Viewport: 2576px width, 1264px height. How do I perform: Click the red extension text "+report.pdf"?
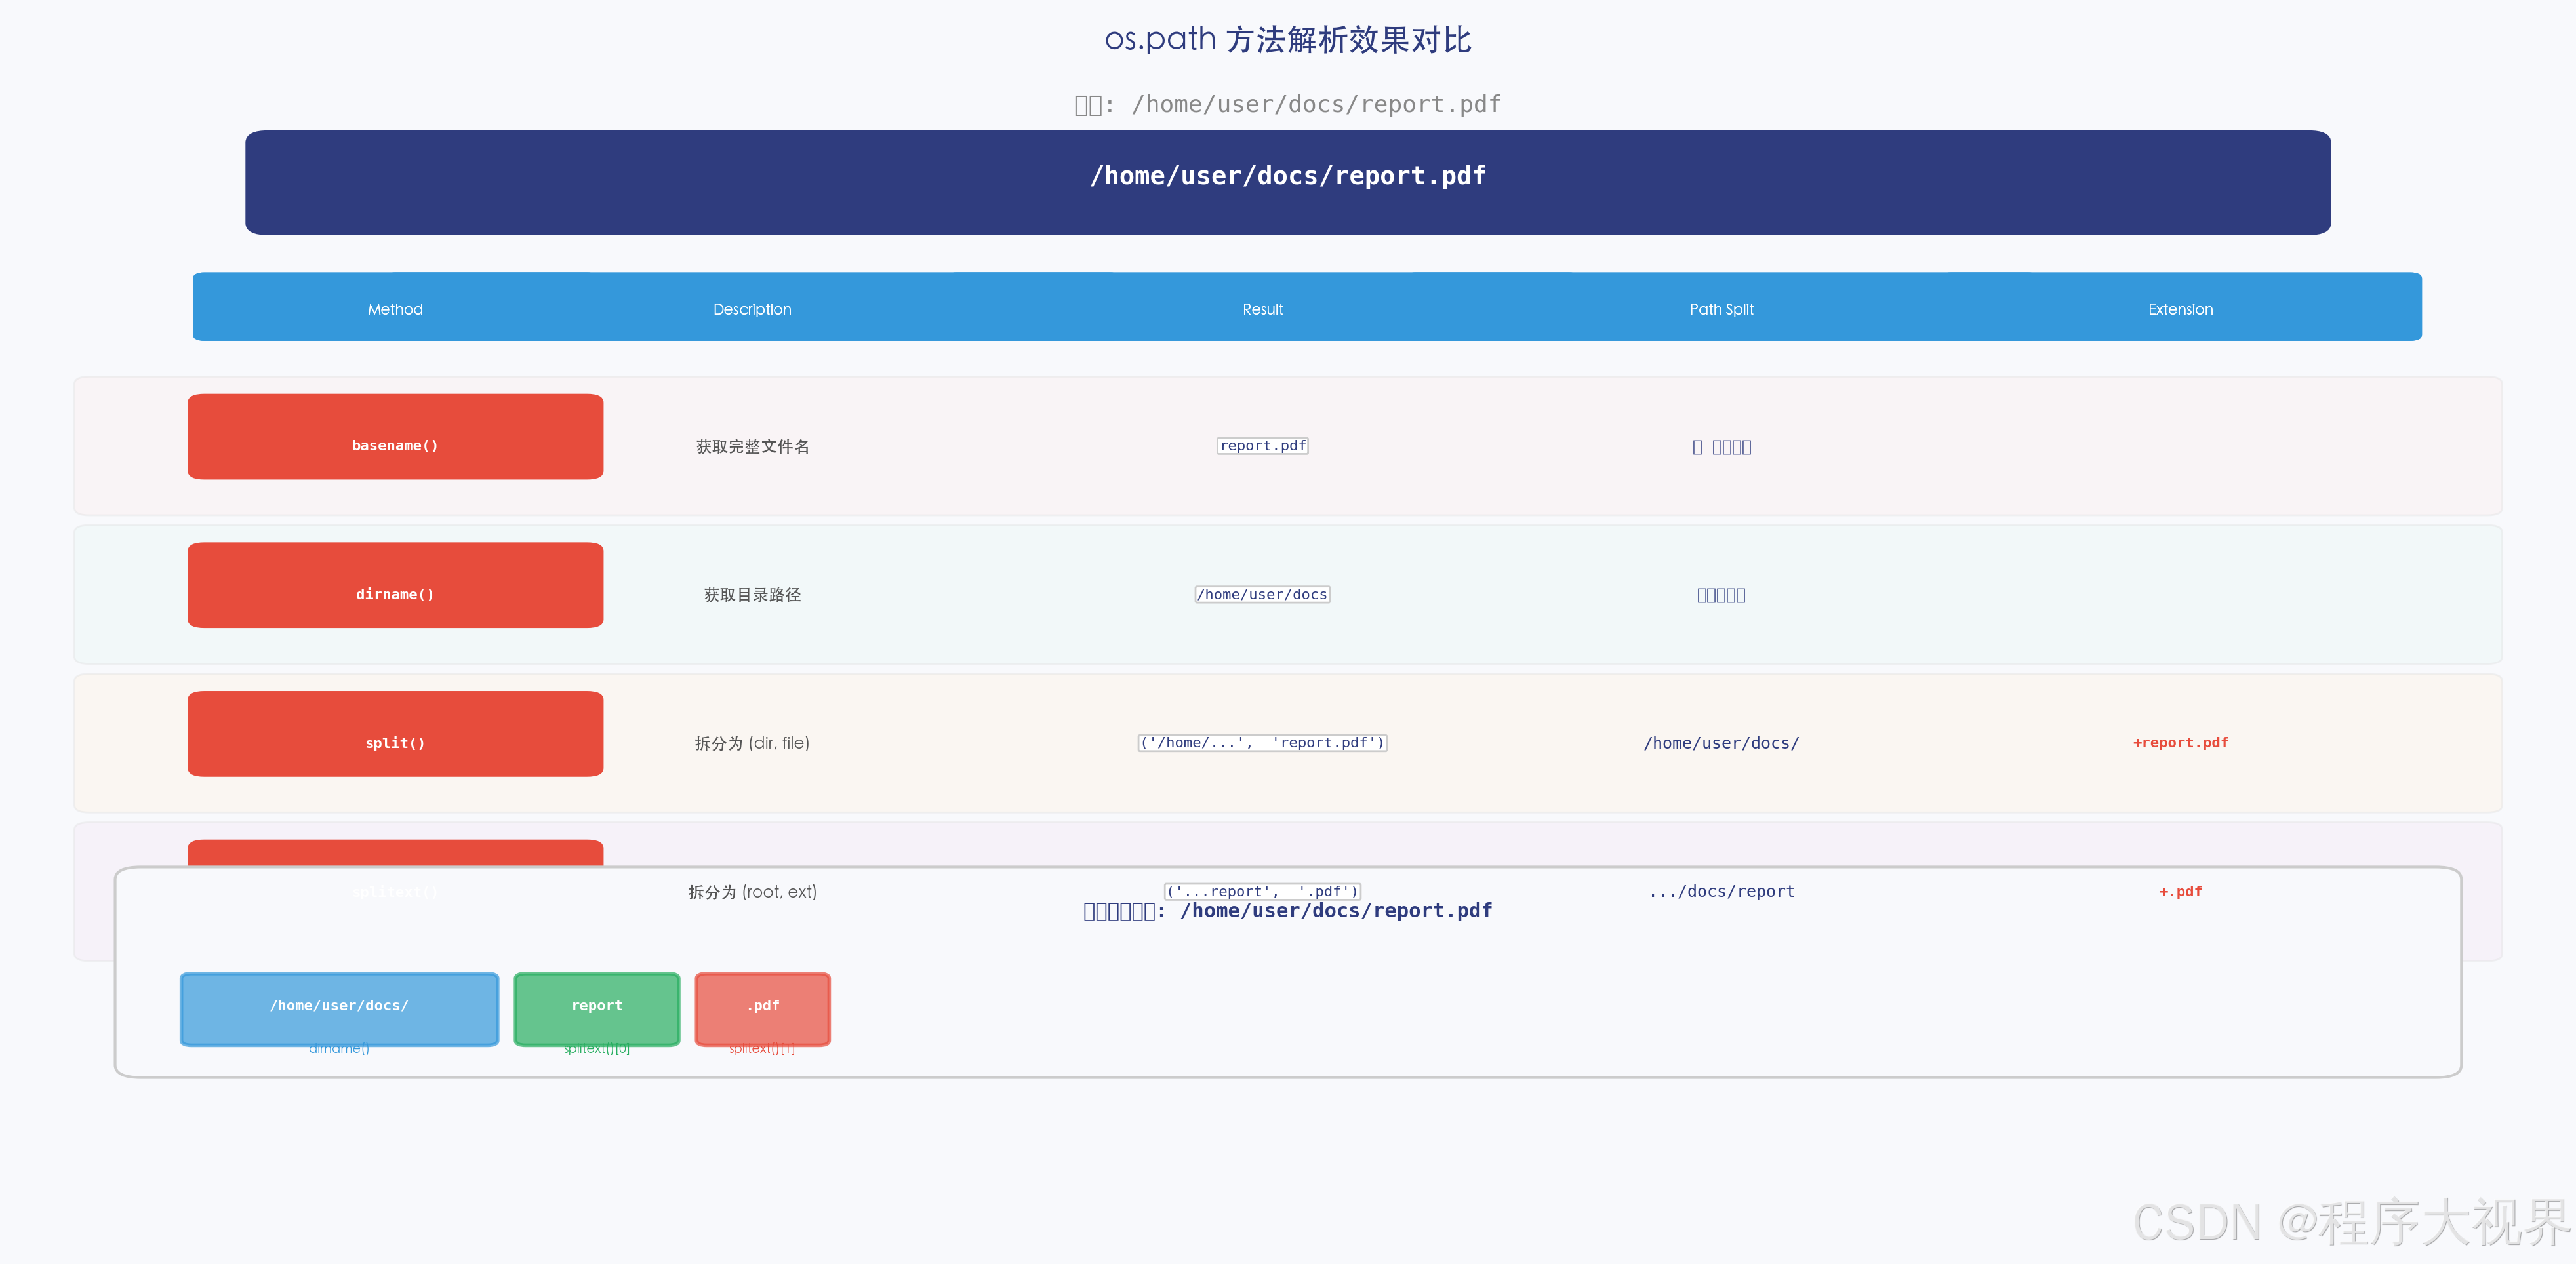tap(2180, 742)
